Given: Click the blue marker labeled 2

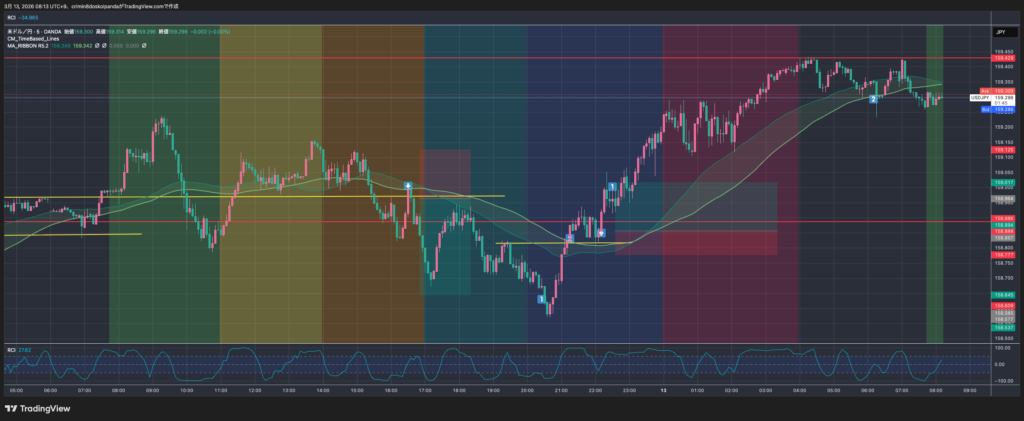Looking at the screenshot, I should (x=873, y=99).
